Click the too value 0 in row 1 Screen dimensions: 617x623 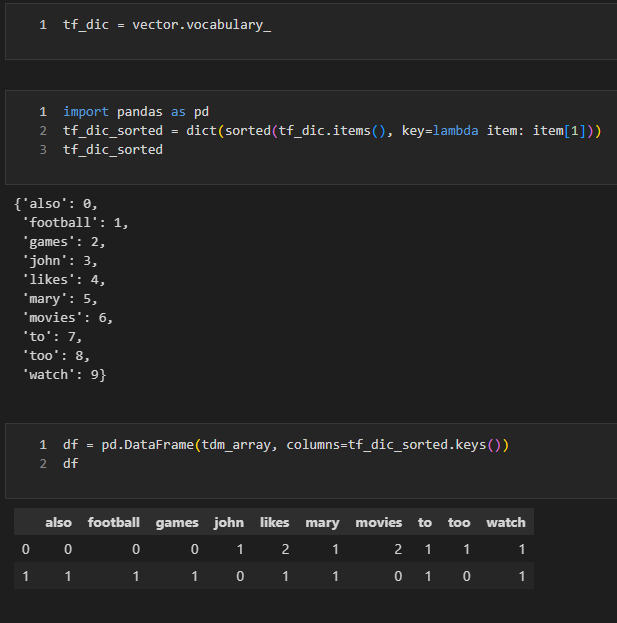click(466, 576)
